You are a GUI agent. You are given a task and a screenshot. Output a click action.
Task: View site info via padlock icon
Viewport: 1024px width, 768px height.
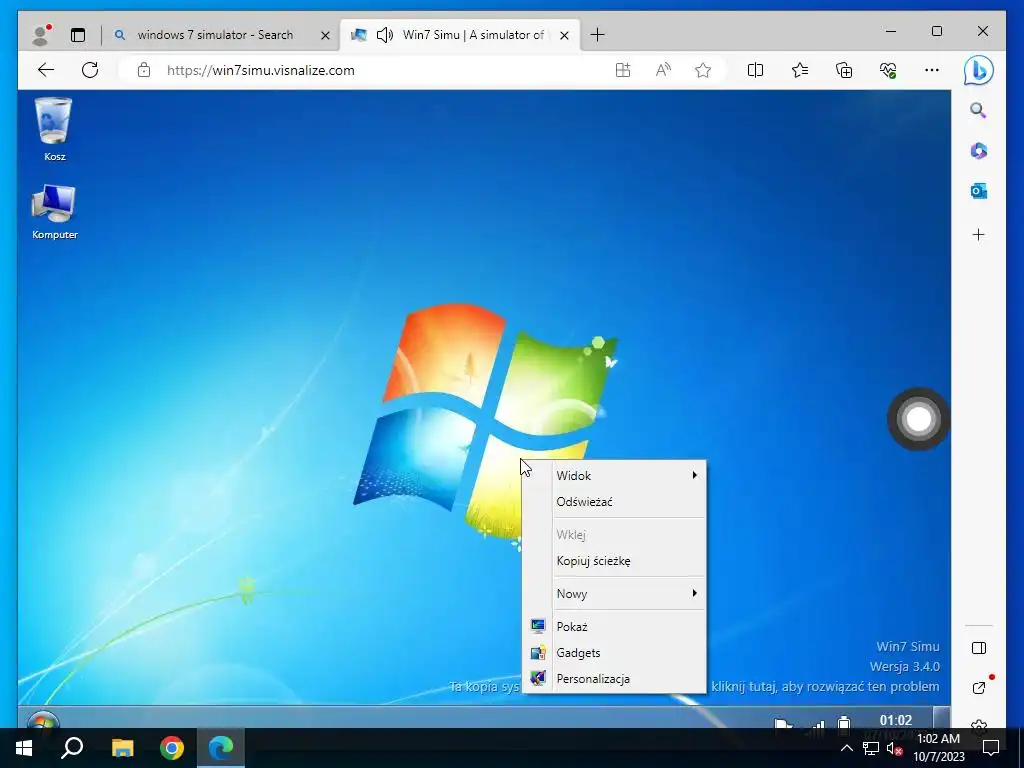pos(144,70)
